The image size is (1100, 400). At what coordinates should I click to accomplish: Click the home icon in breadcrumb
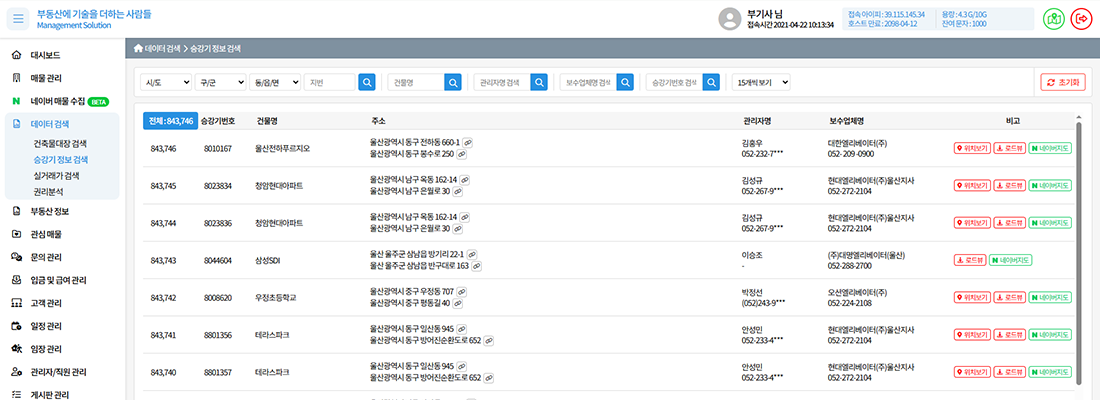138,49
